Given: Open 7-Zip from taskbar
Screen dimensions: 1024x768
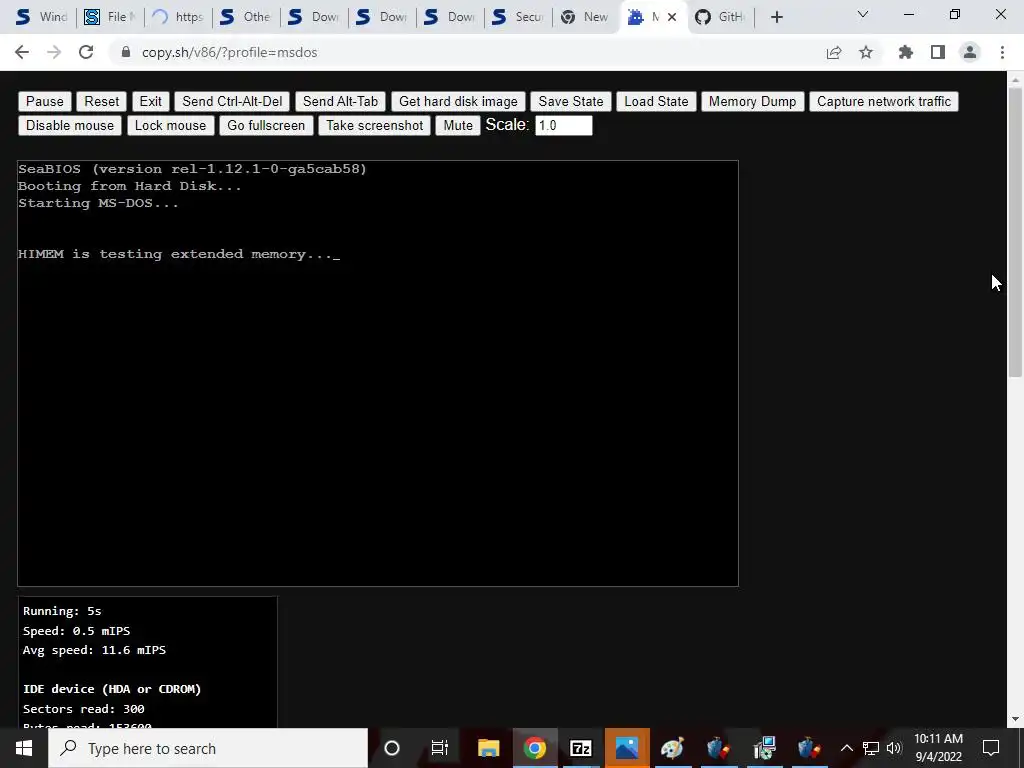Looking at the screenshot, I should (x=581, y=748).
